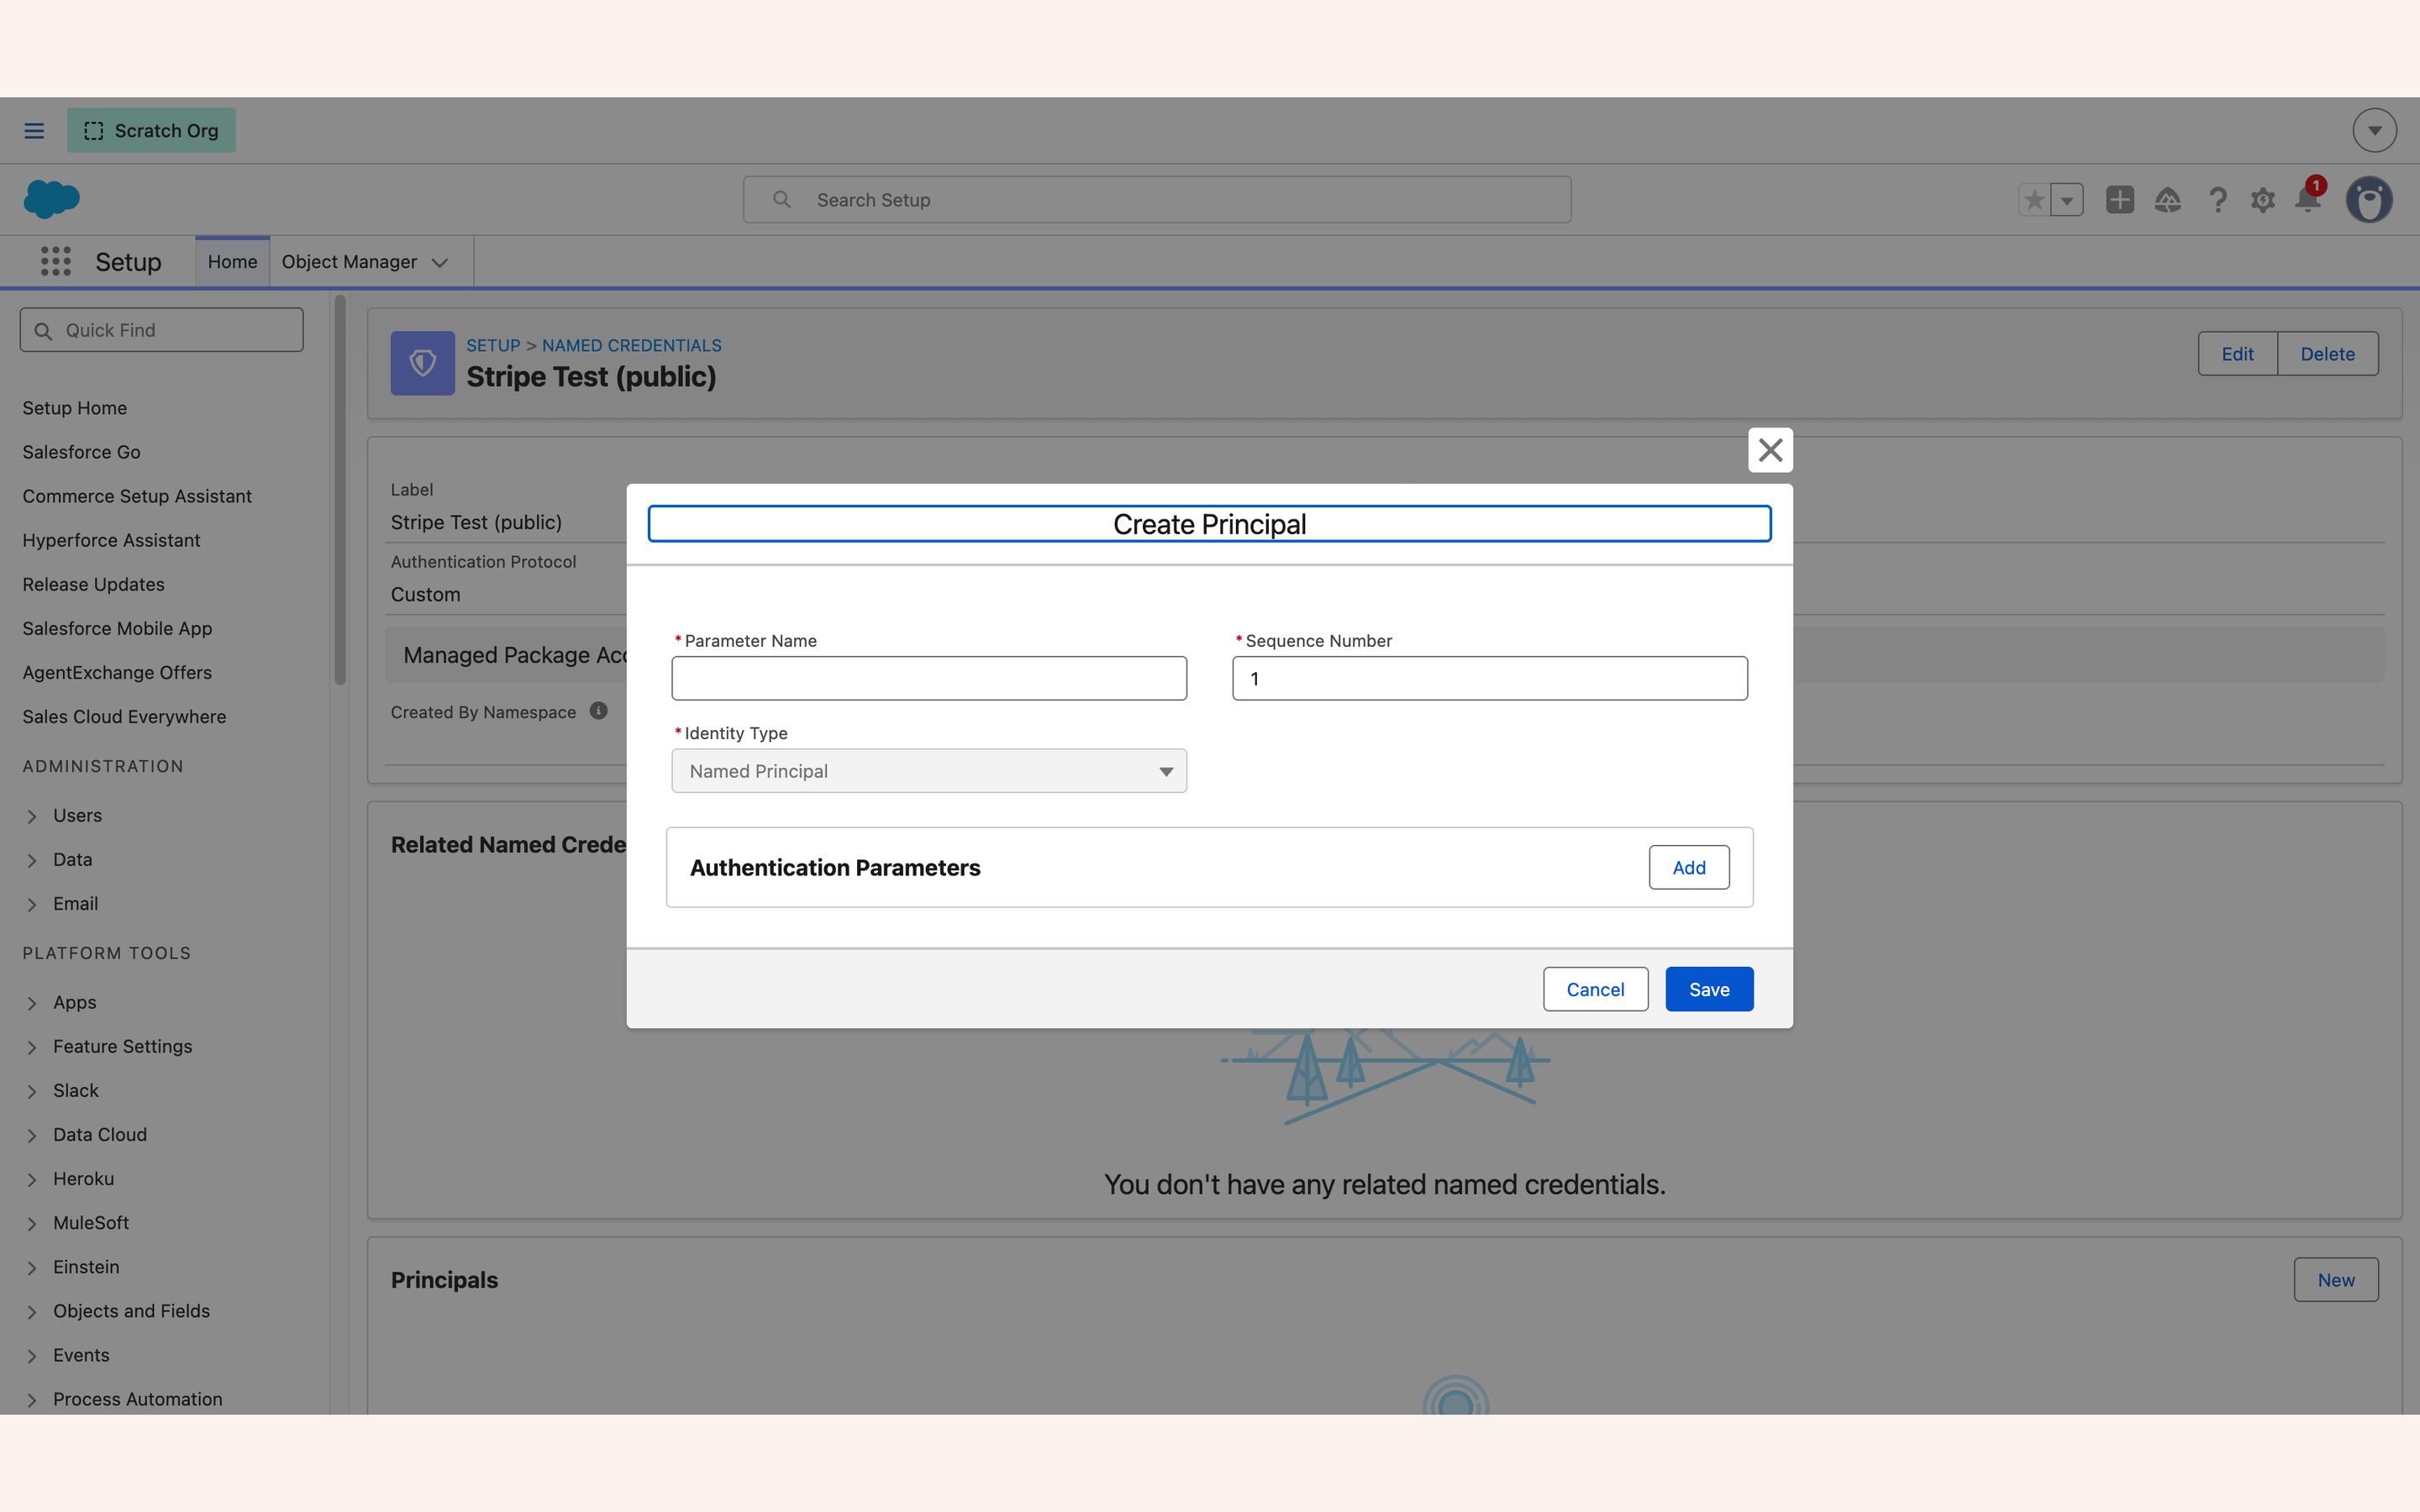Close the Create Principal dialog with X
This screenshot has width=2420, height=1512.
pos(1770,450)
